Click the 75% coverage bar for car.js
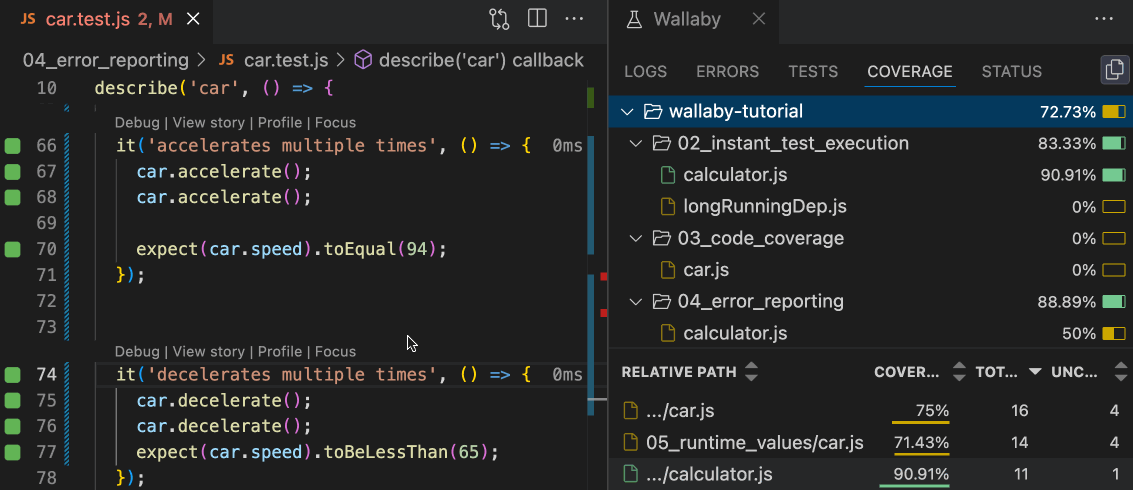The width and height of the screenshot is (1133, 490). (x=920, y=412)
